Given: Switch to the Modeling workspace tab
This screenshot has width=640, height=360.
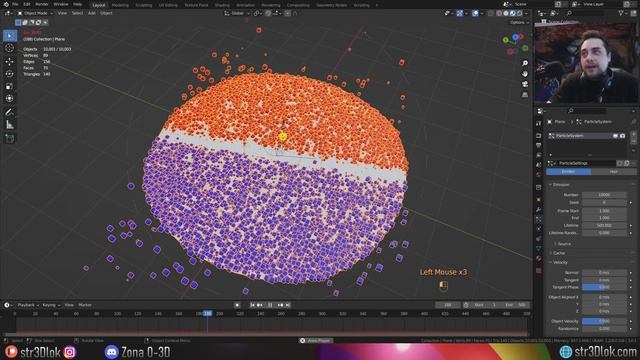Looking at the screenshot, I should pyautogui.click(x=120, y=5).
